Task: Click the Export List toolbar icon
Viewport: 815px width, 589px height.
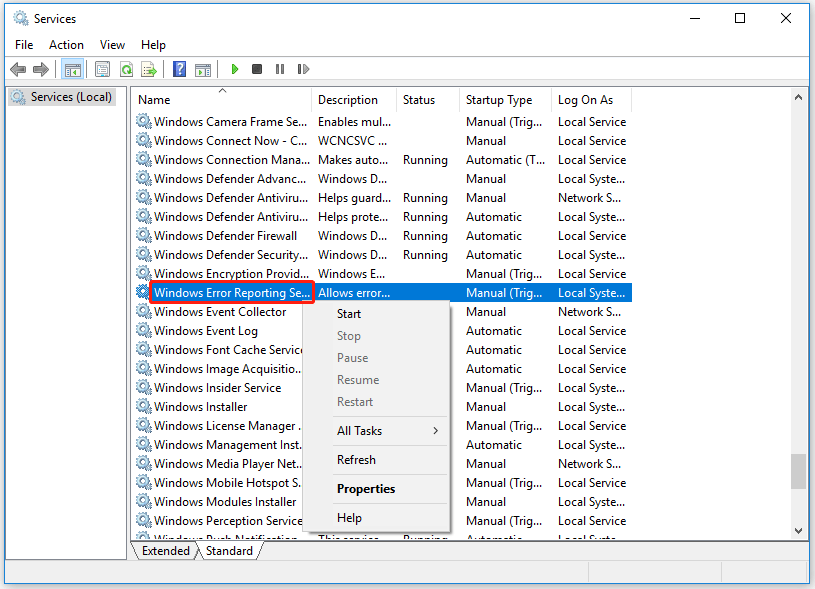Action: [150, 69]
